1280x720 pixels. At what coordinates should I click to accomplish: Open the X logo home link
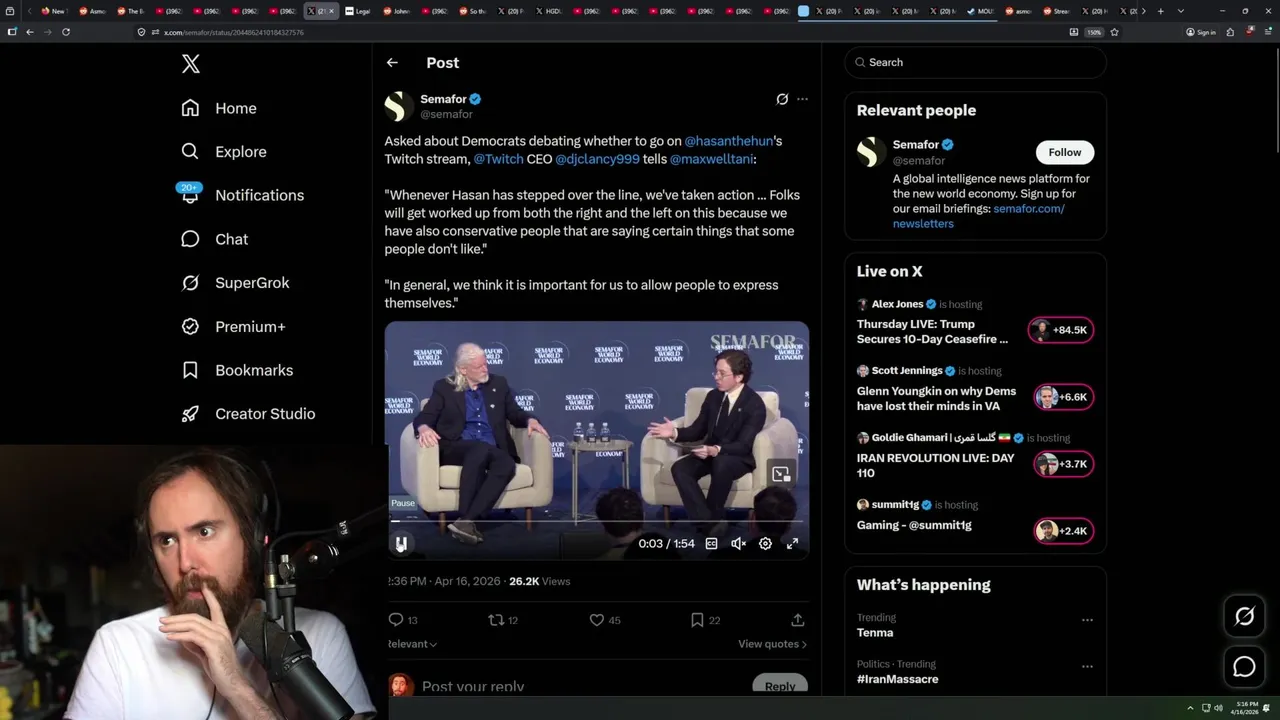191,64
